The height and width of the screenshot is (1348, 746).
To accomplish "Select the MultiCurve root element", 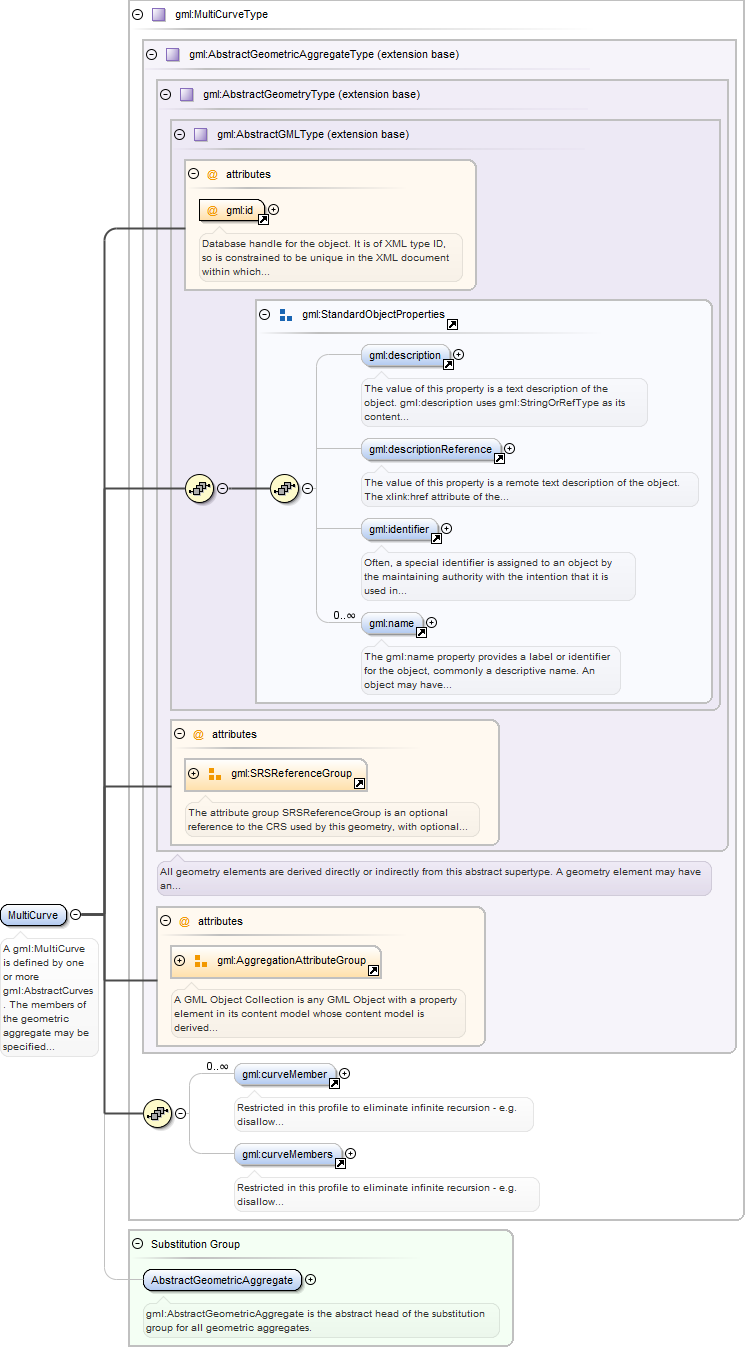I will [34, 914].
